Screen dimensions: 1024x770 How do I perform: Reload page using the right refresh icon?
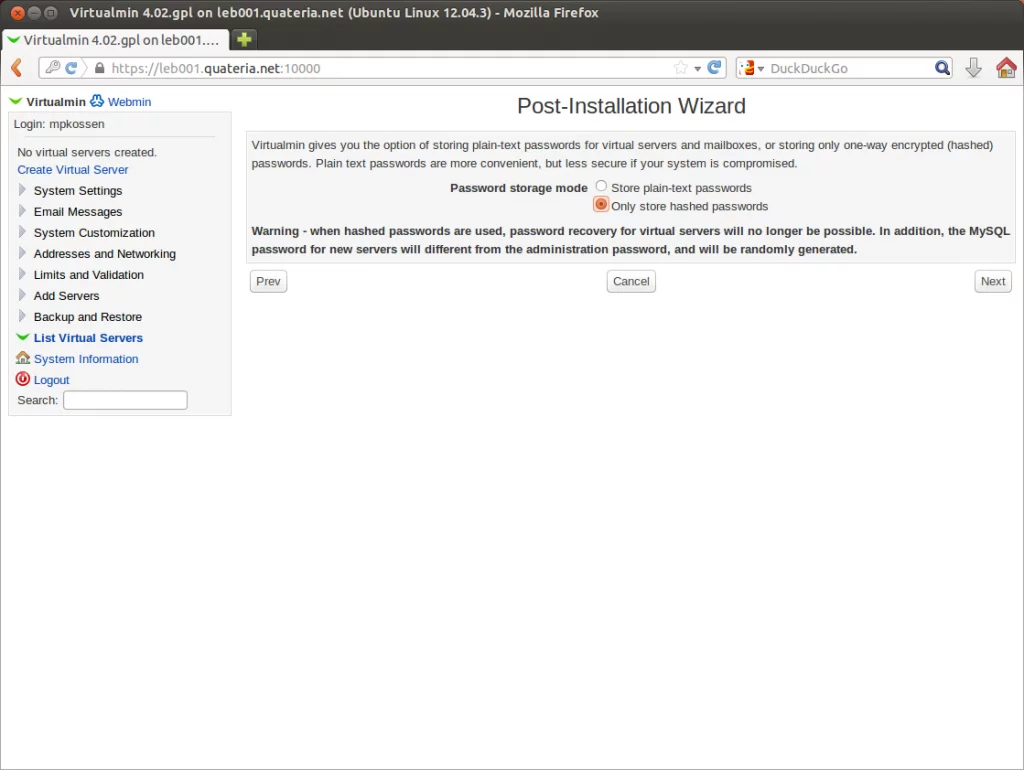tap(714, 67)
